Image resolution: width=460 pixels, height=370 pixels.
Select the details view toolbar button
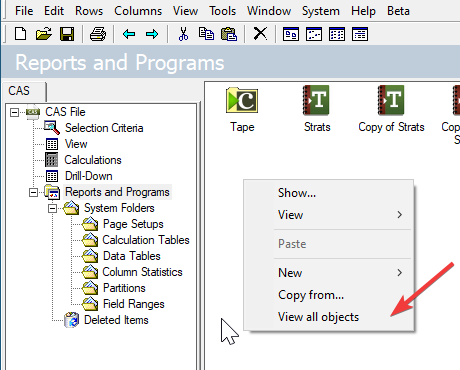(x=360, y=34)
